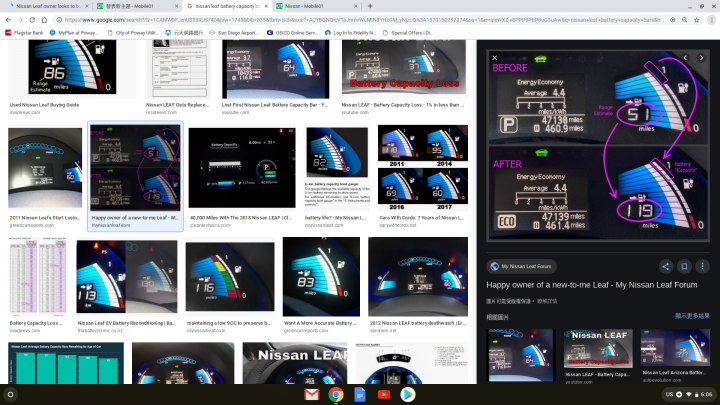Open 'Battery Capacity Loss' insideevs table result
The width and height of the screenshot is (720, 405).
click(38, 277)
